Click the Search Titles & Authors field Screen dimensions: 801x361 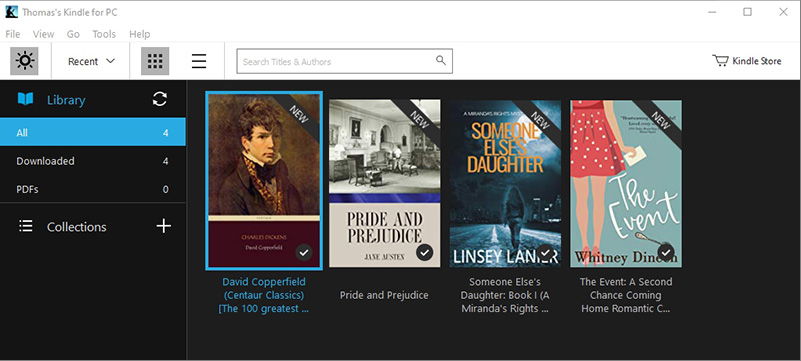click(x=344, y=61)
